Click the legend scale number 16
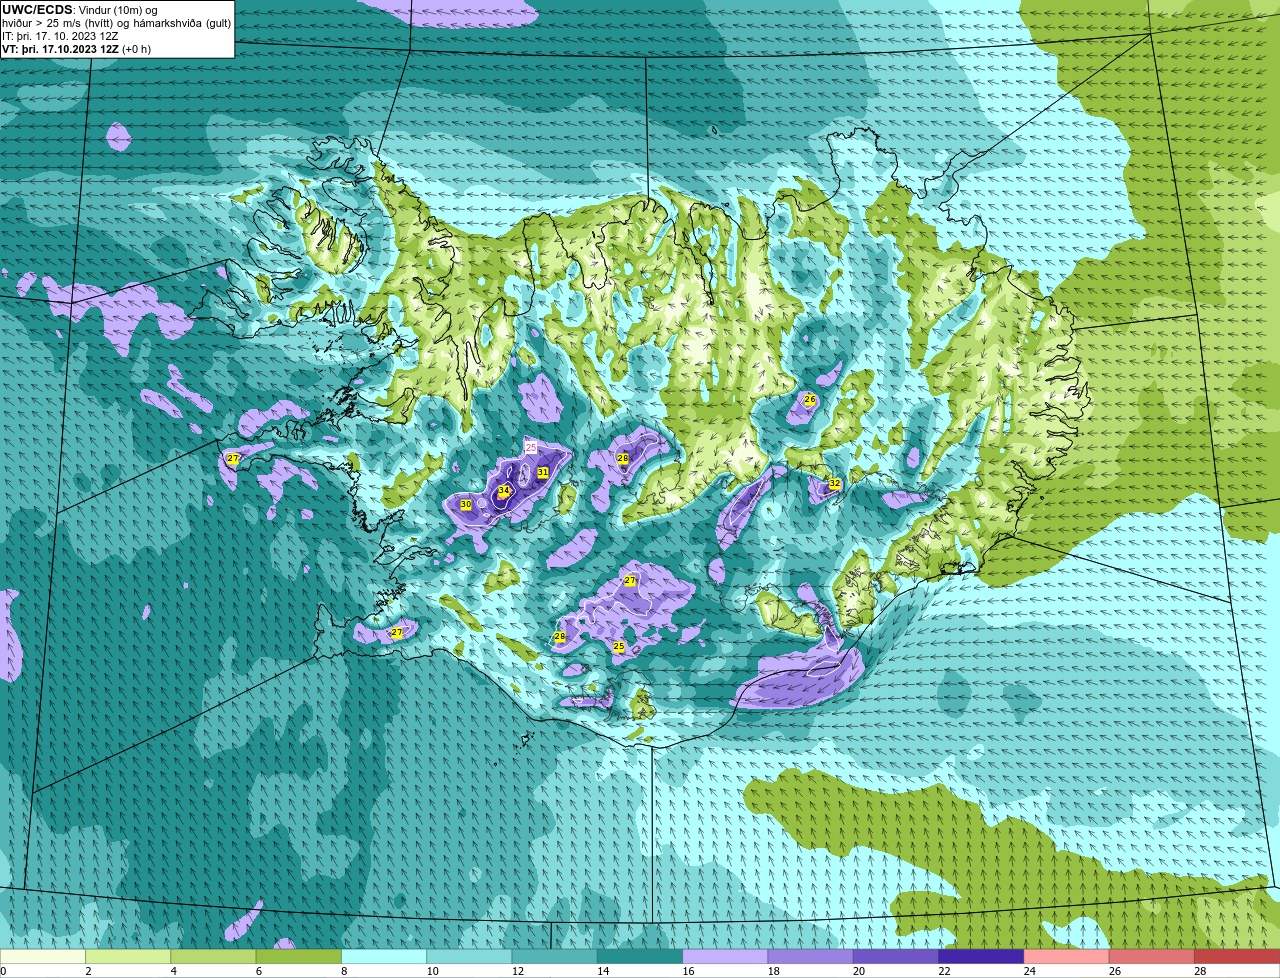This screenshot has width=1280, height=978. (688, 971)
